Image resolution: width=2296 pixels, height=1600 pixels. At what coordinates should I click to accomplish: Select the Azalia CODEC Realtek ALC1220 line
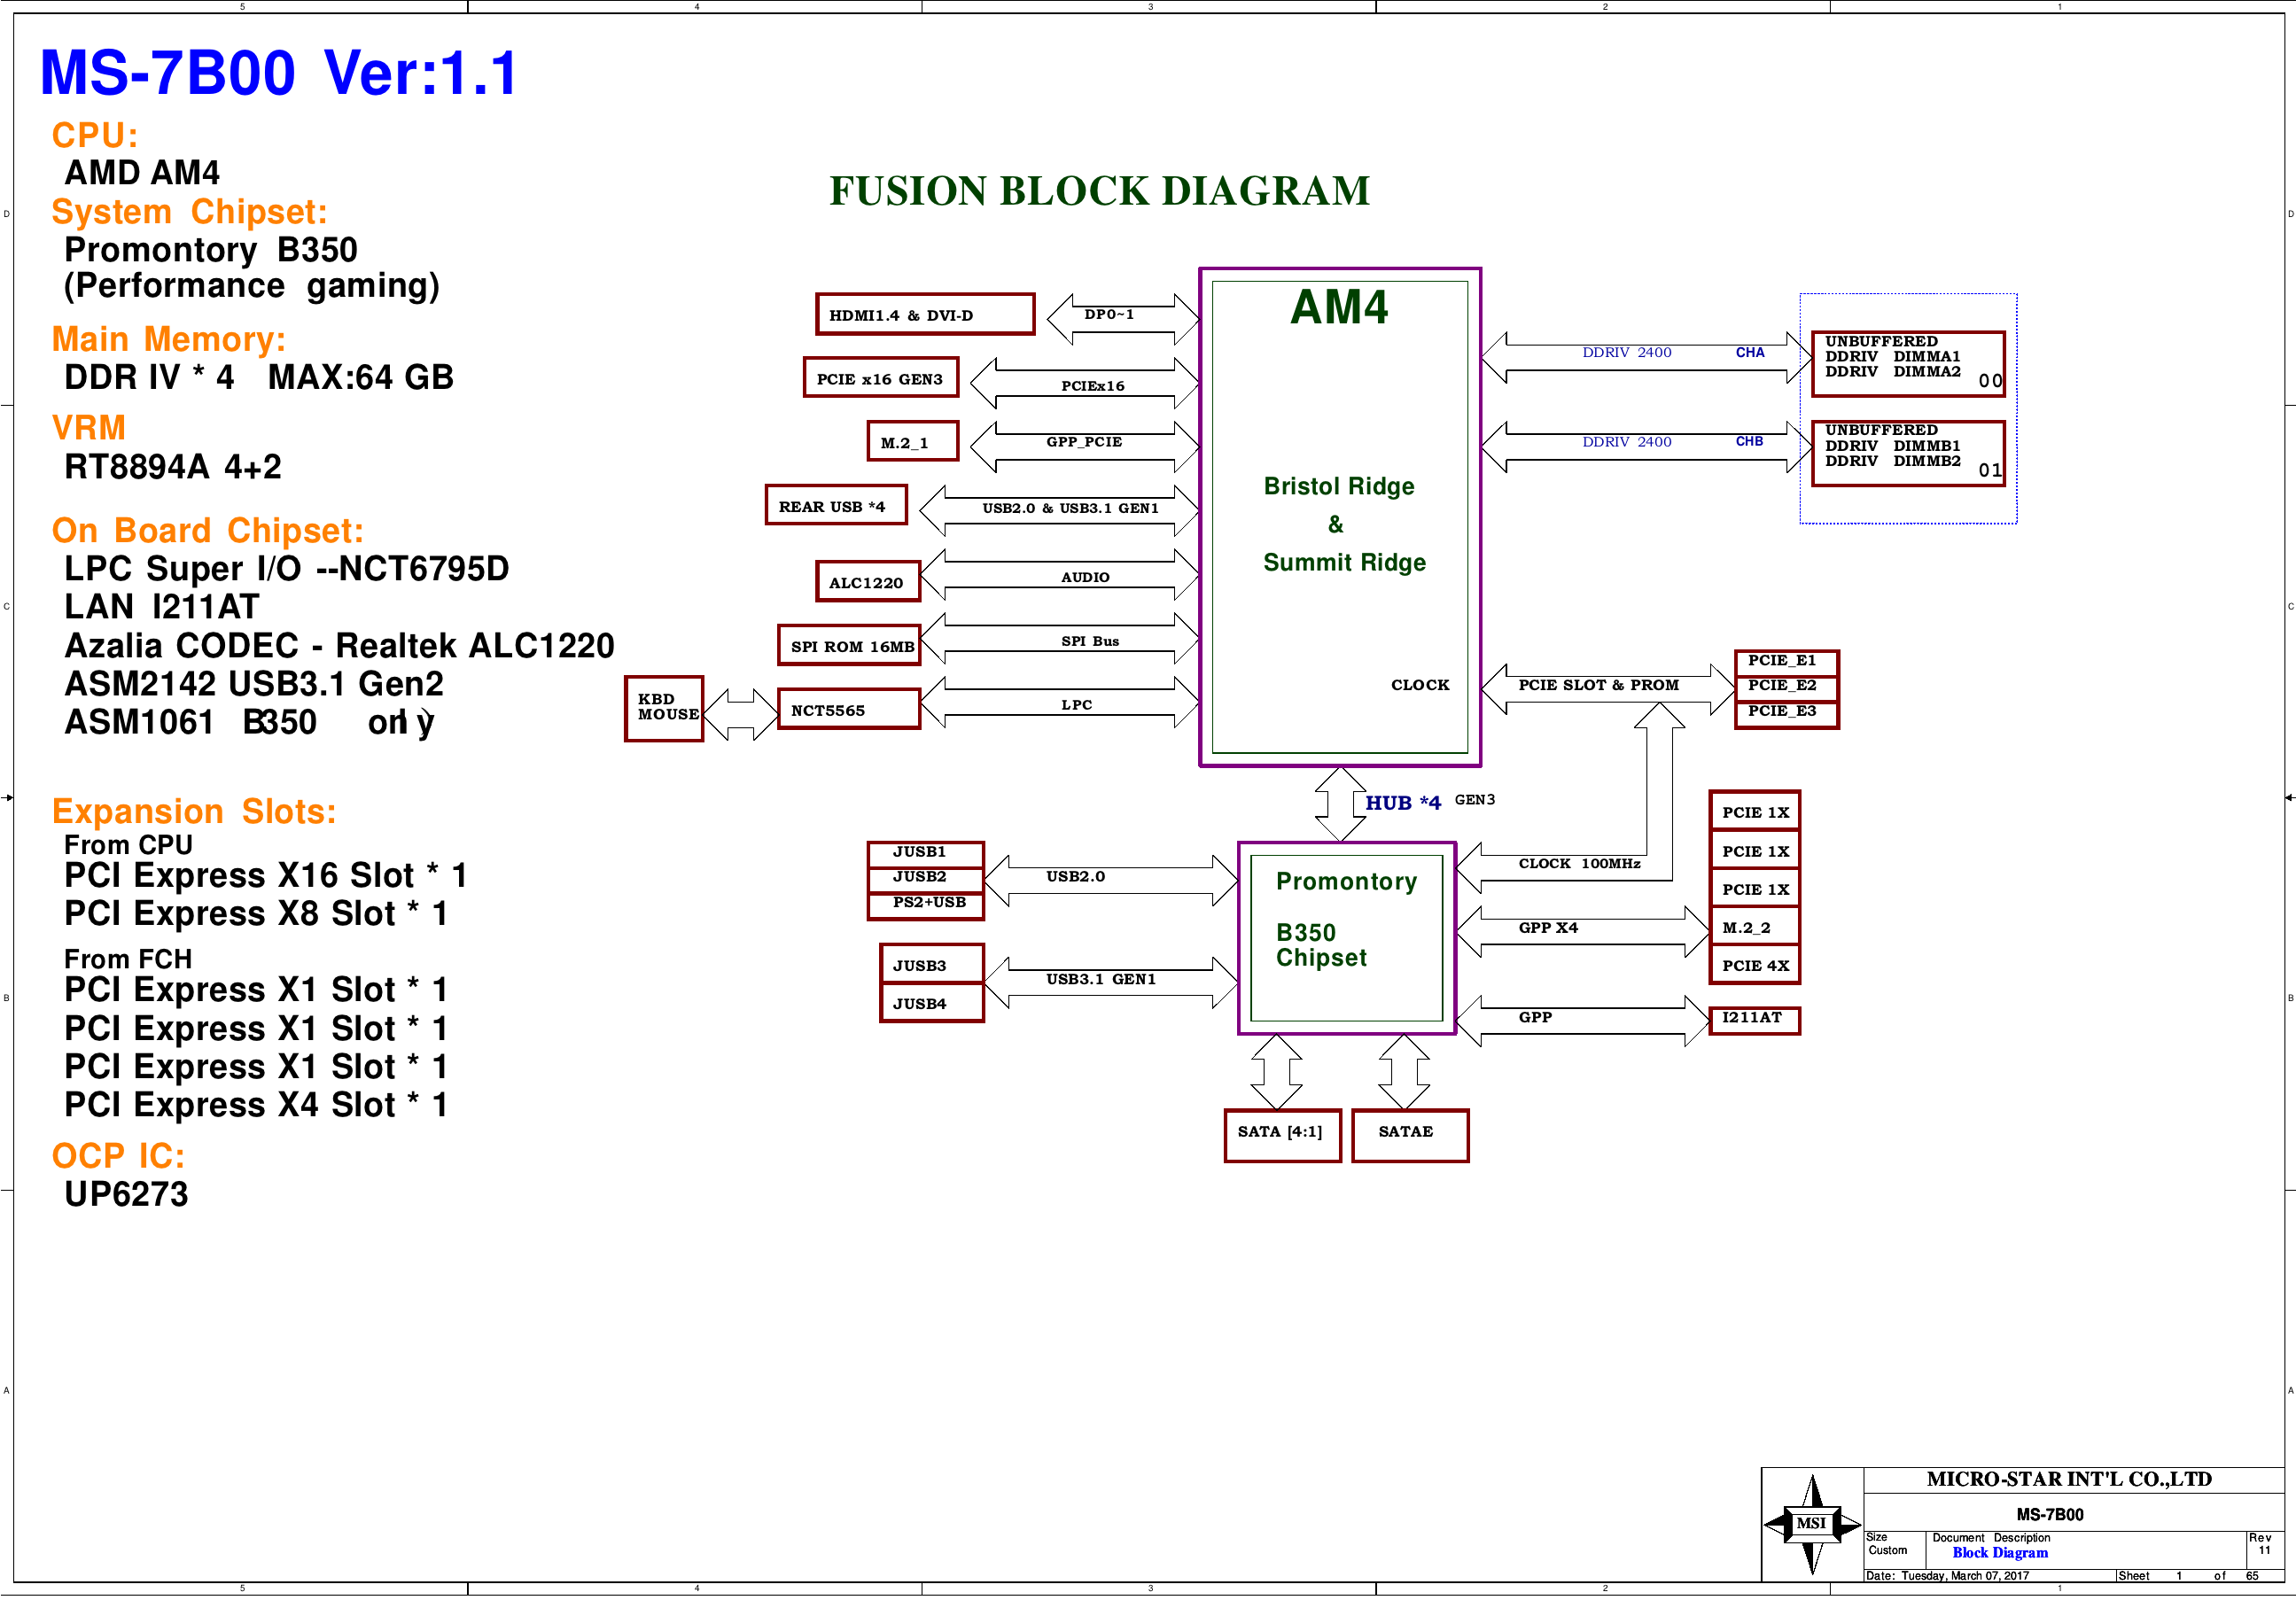click(x=339, y=645)
